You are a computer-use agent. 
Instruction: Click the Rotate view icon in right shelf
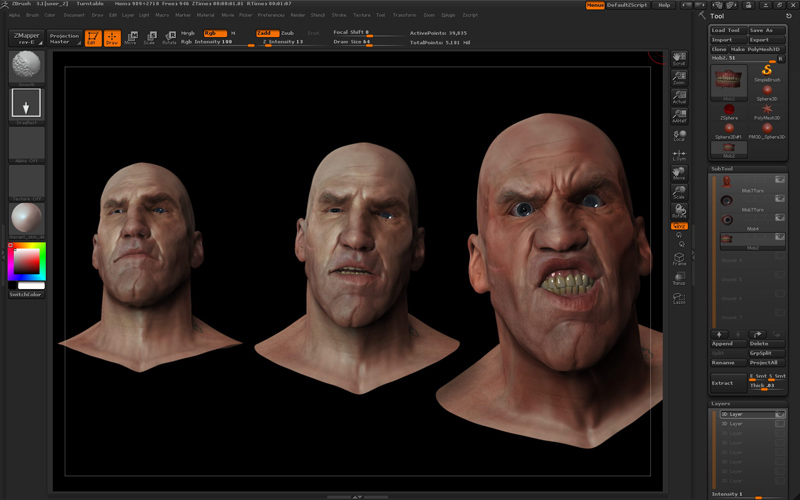coord(679,211)
